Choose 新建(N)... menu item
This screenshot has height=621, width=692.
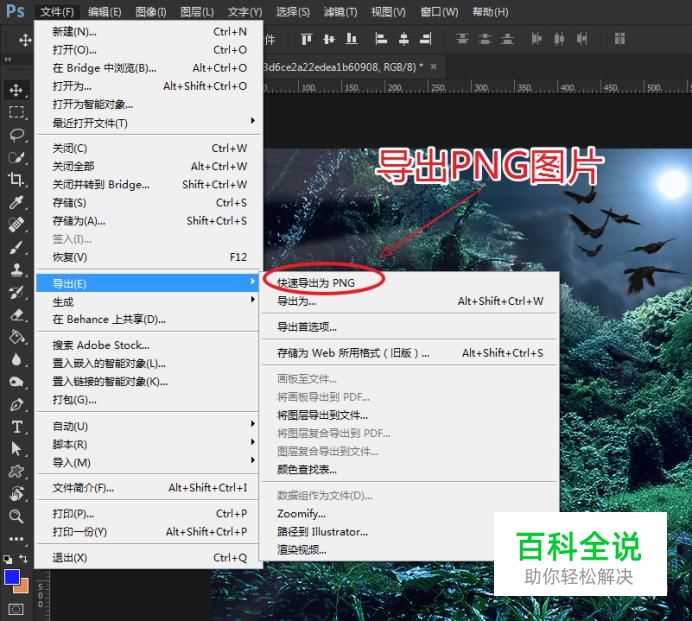click(149, 32)
